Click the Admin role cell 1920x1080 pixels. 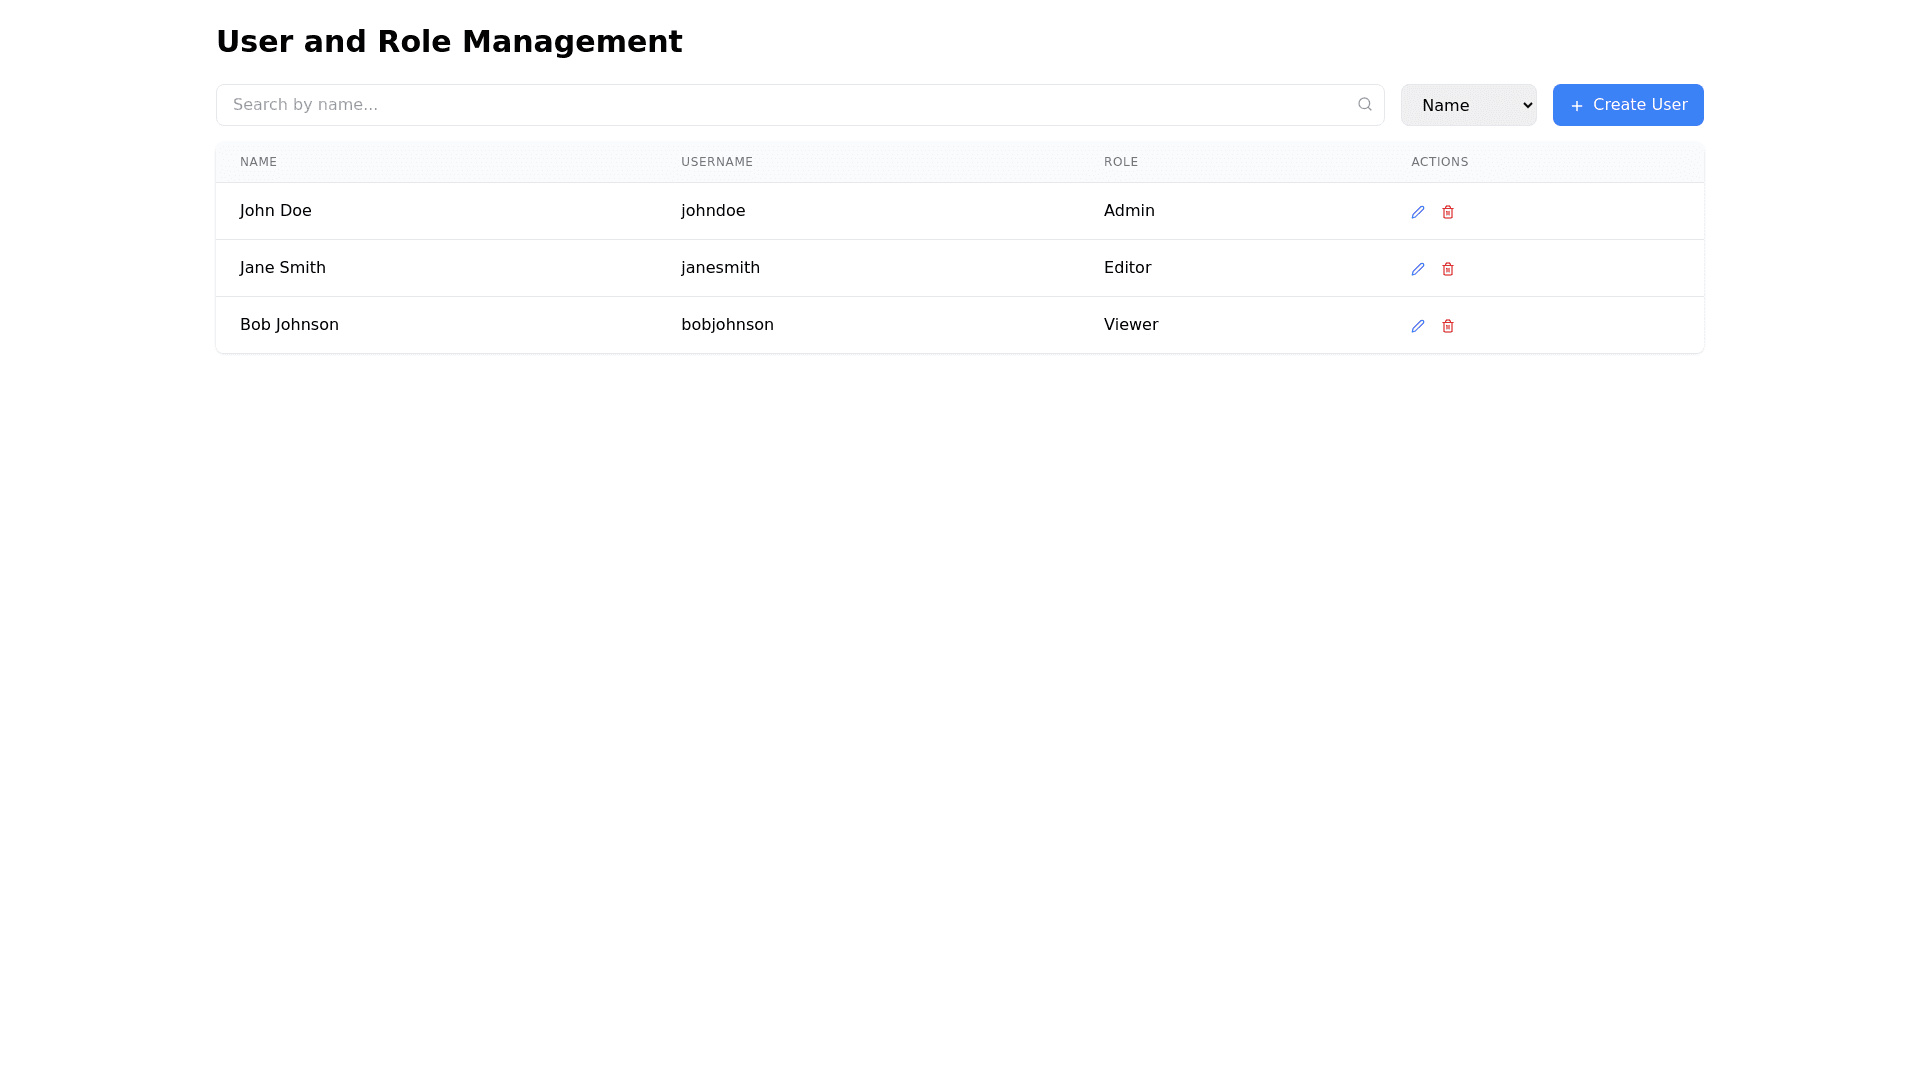[1128, 211]
